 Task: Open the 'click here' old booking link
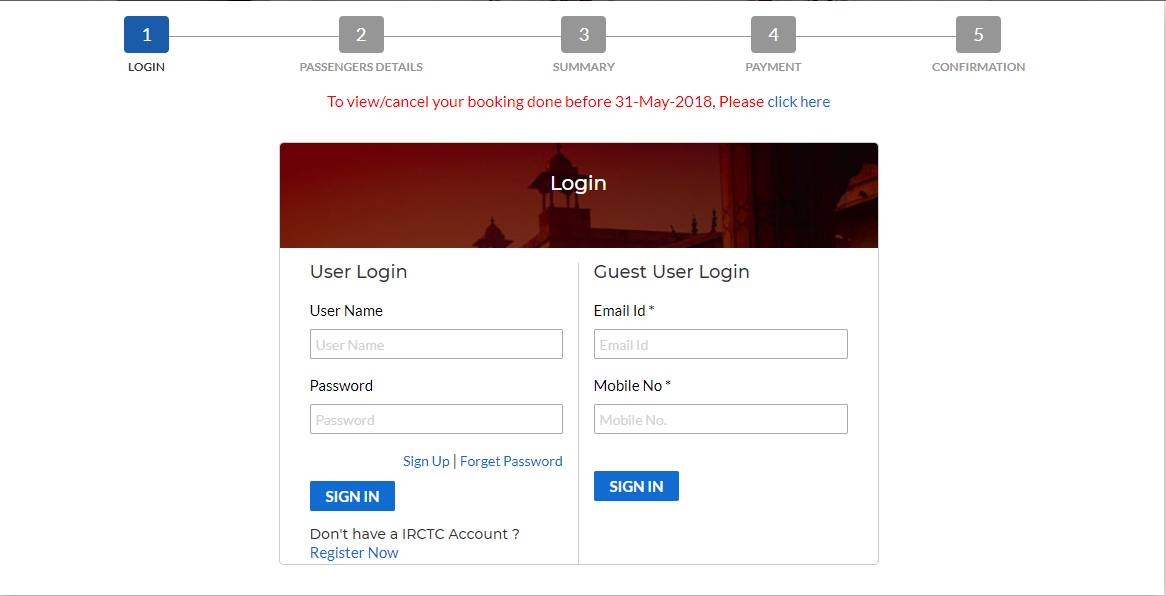[x=798, y=102]
